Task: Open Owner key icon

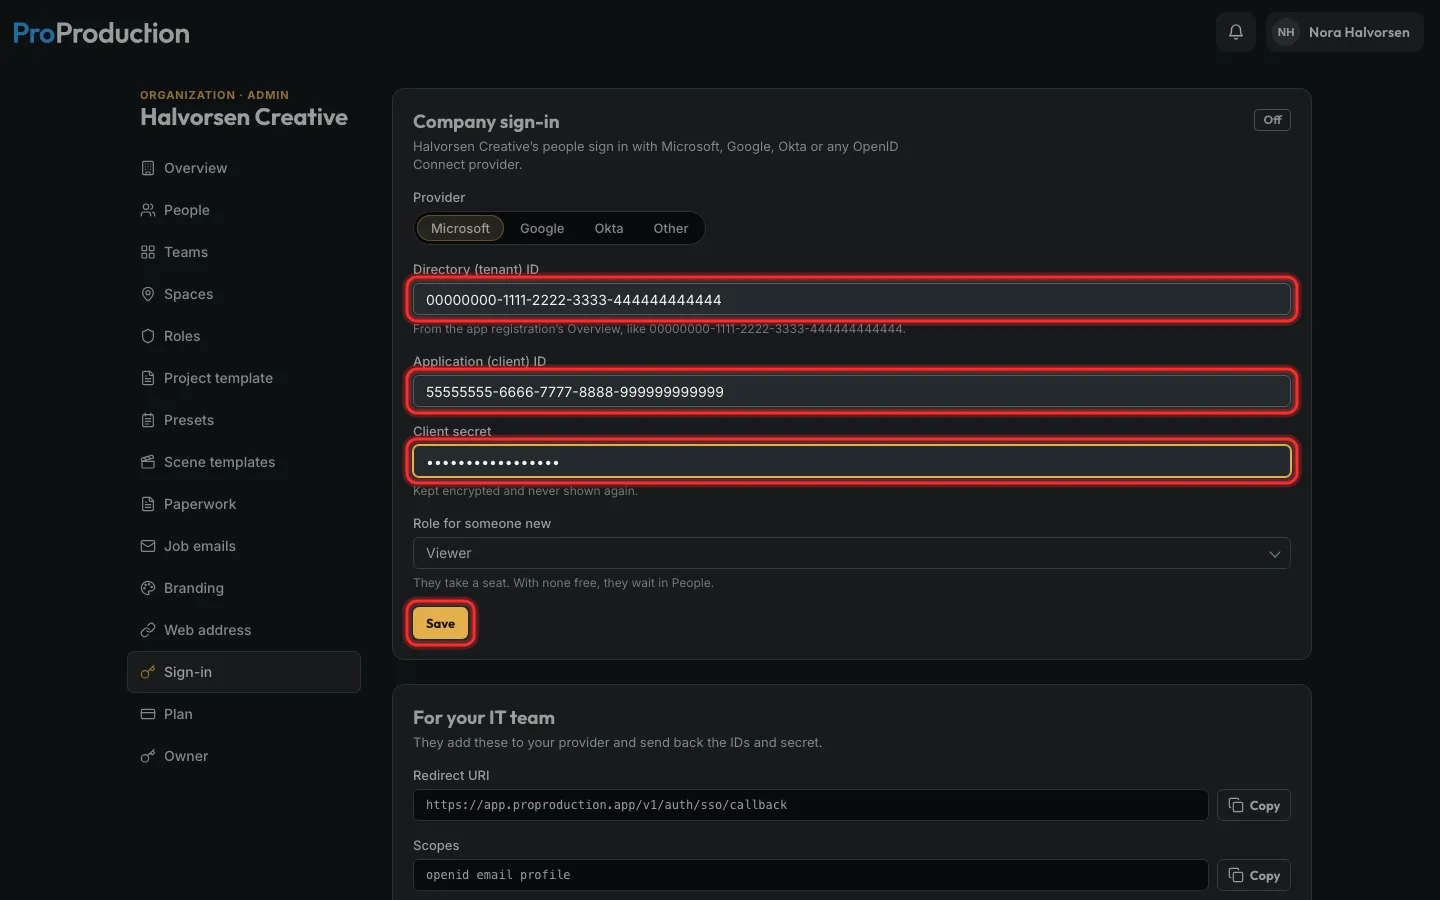Action: coord(148,756)
